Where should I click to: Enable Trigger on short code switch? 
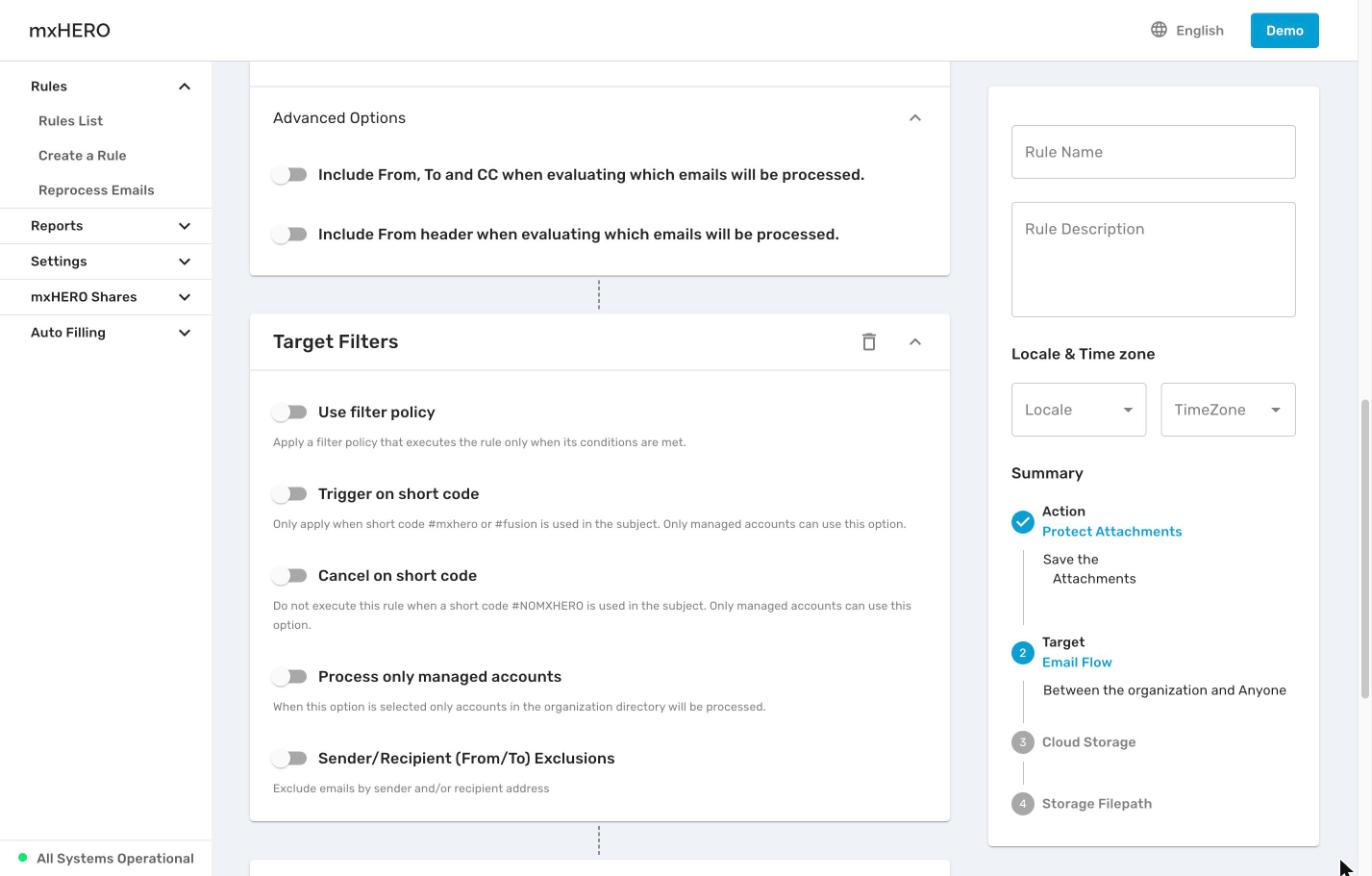tap(290, 494)
